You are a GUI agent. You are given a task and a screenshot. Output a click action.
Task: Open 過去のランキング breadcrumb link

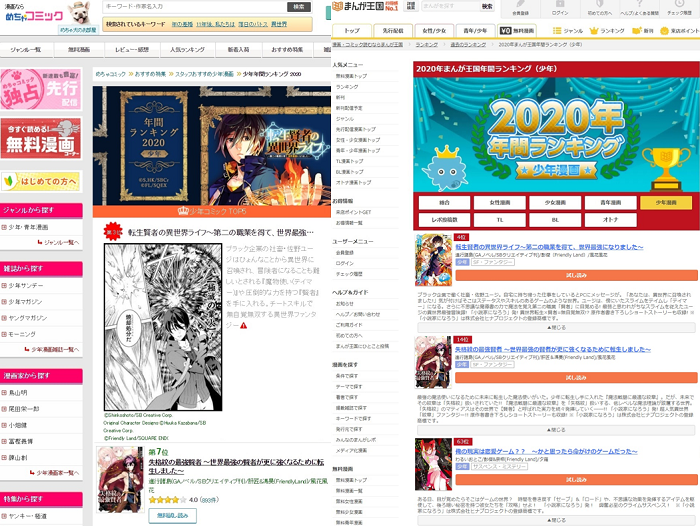click(x=468, y=45)
